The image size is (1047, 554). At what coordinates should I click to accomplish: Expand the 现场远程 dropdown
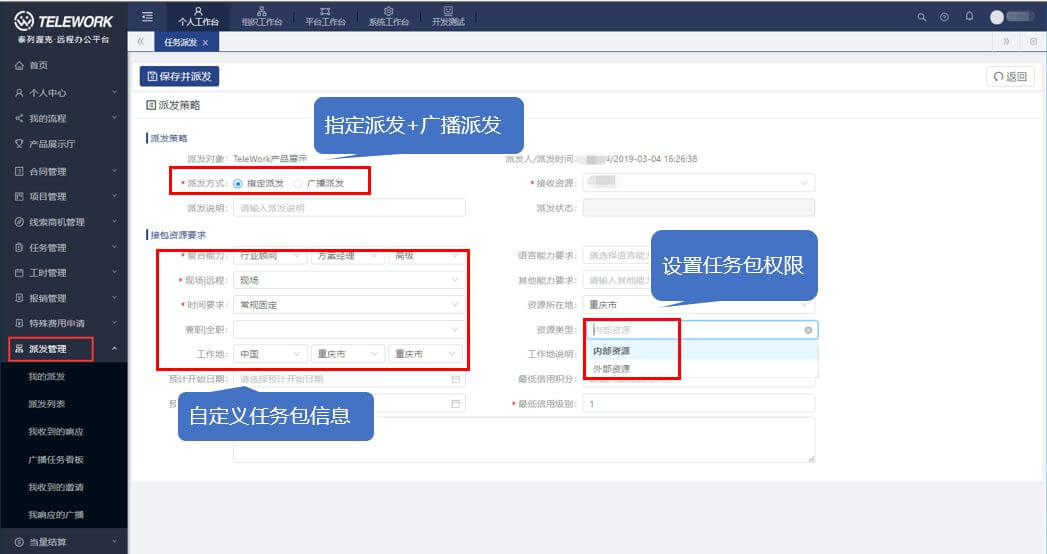[x=348, y=281]
